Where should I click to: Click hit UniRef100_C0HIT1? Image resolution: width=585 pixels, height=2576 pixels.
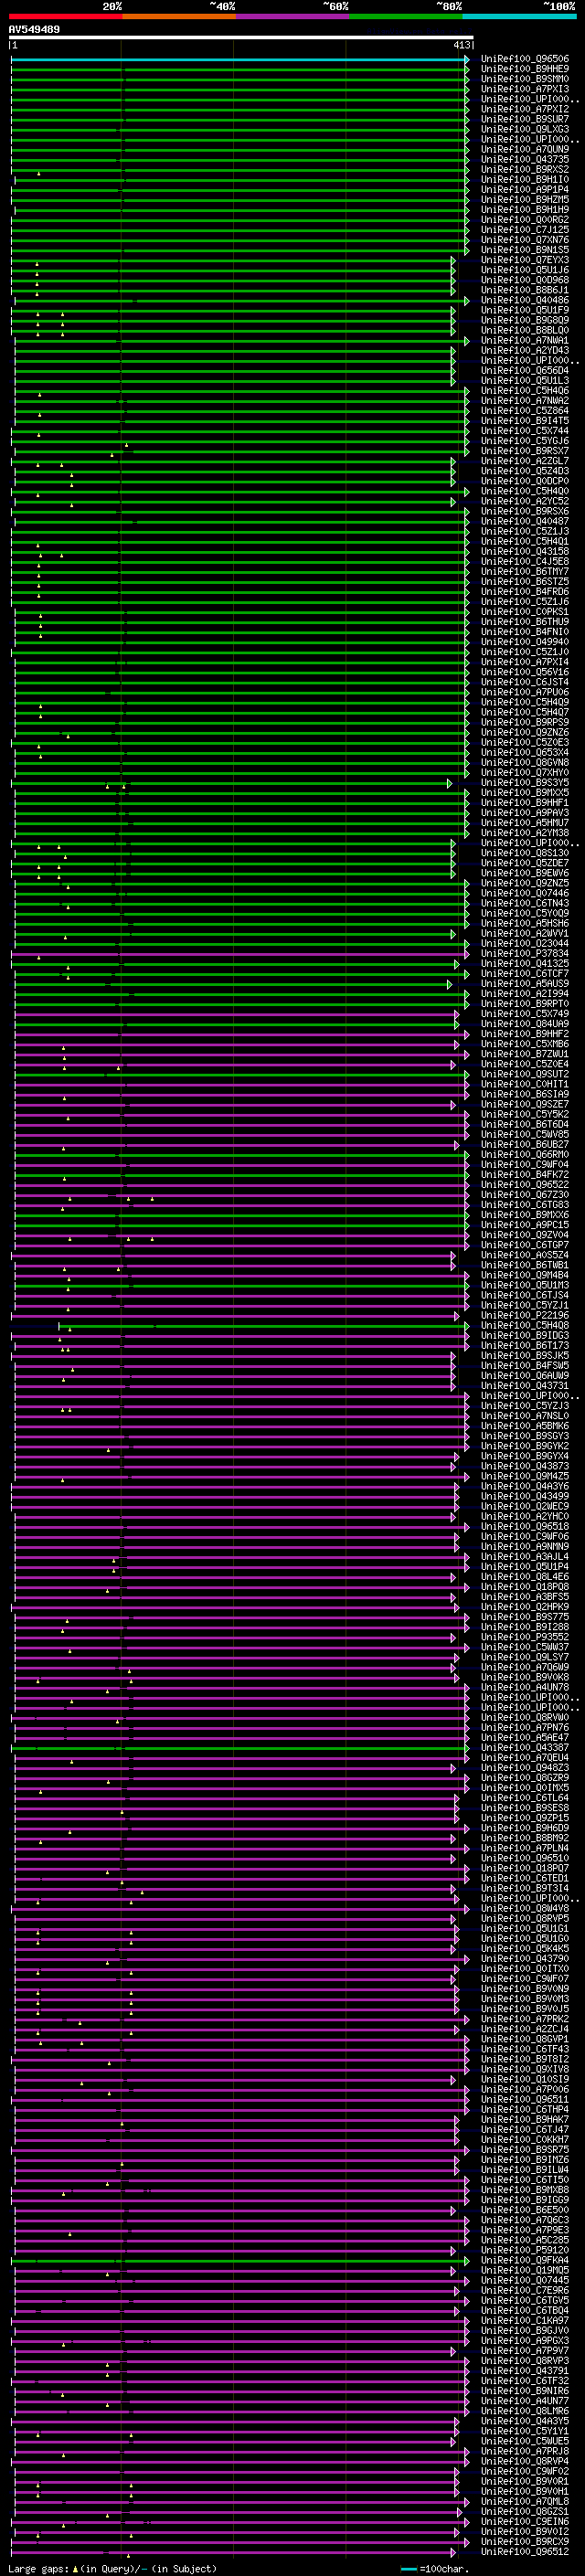(x=525, y=1084)
